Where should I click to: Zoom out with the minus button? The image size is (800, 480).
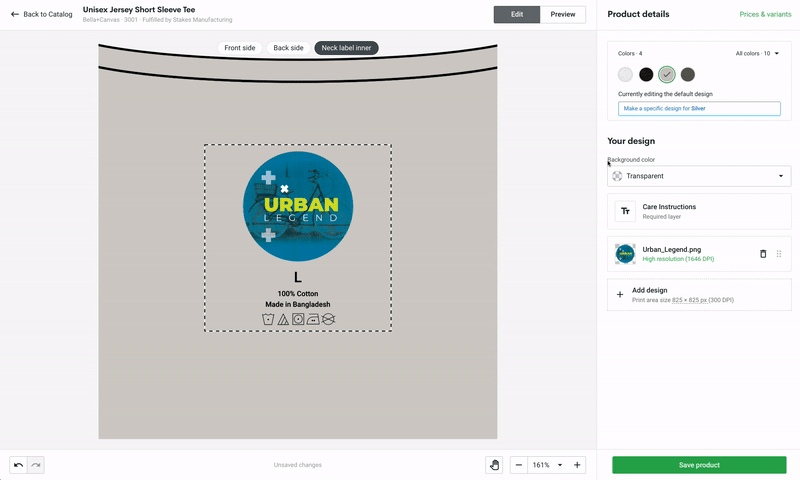pyautogui.click(x=519, y=465)
